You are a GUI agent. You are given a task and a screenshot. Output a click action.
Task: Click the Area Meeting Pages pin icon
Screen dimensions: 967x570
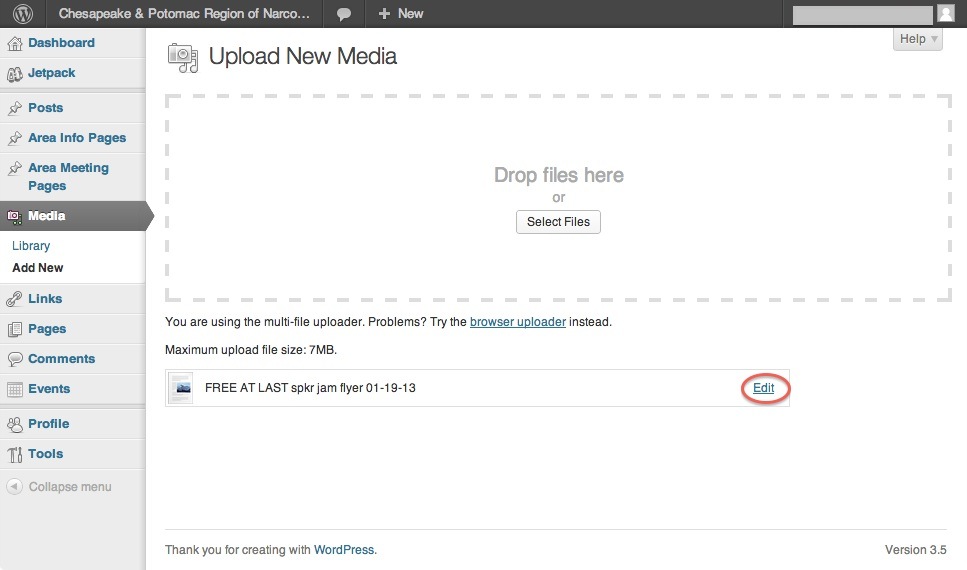point(15,168)
